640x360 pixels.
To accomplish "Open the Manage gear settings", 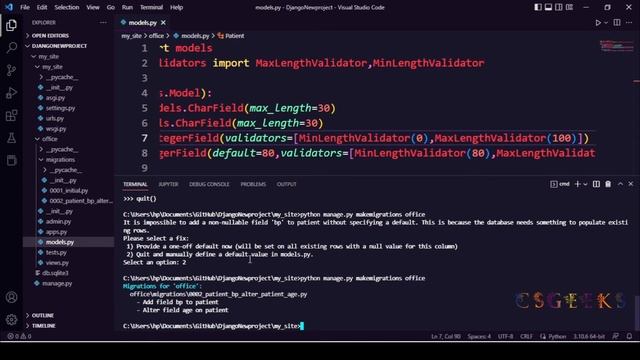I will tap(11, 320).
